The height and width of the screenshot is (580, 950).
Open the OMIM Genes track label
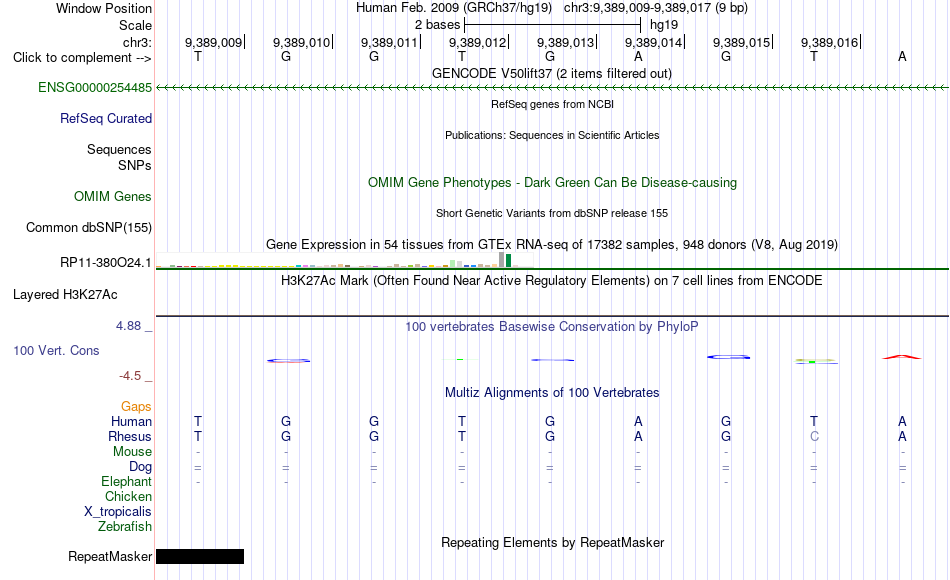tap(112, 196)
